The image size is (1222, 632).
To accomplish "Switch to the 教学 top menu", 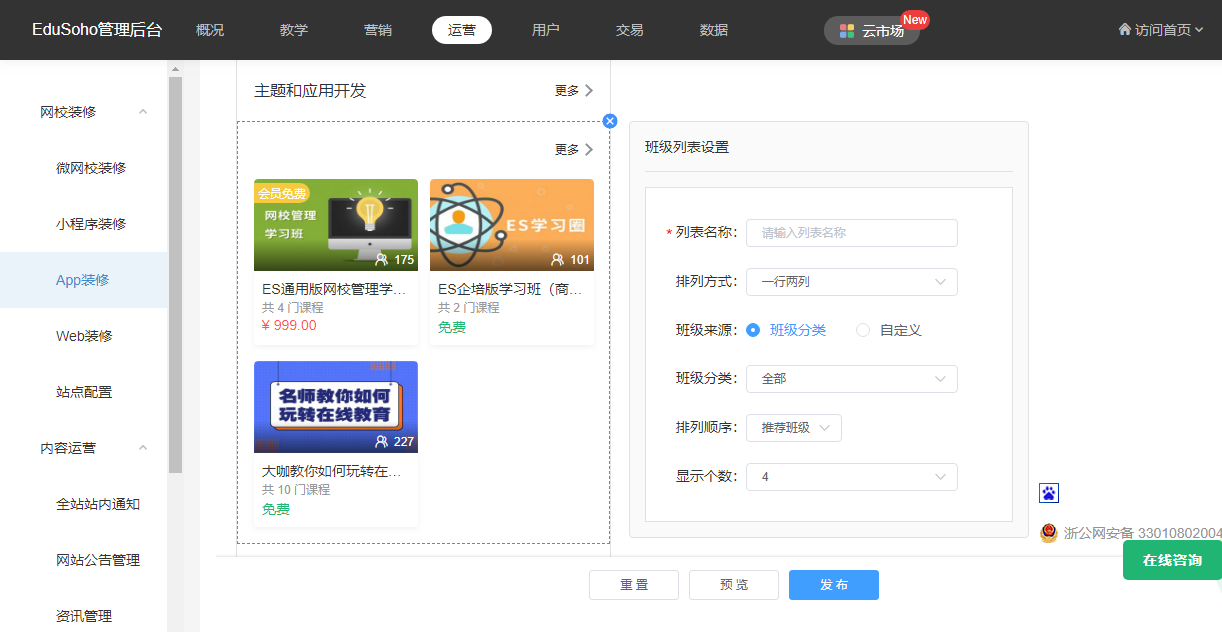I will 294,30.
